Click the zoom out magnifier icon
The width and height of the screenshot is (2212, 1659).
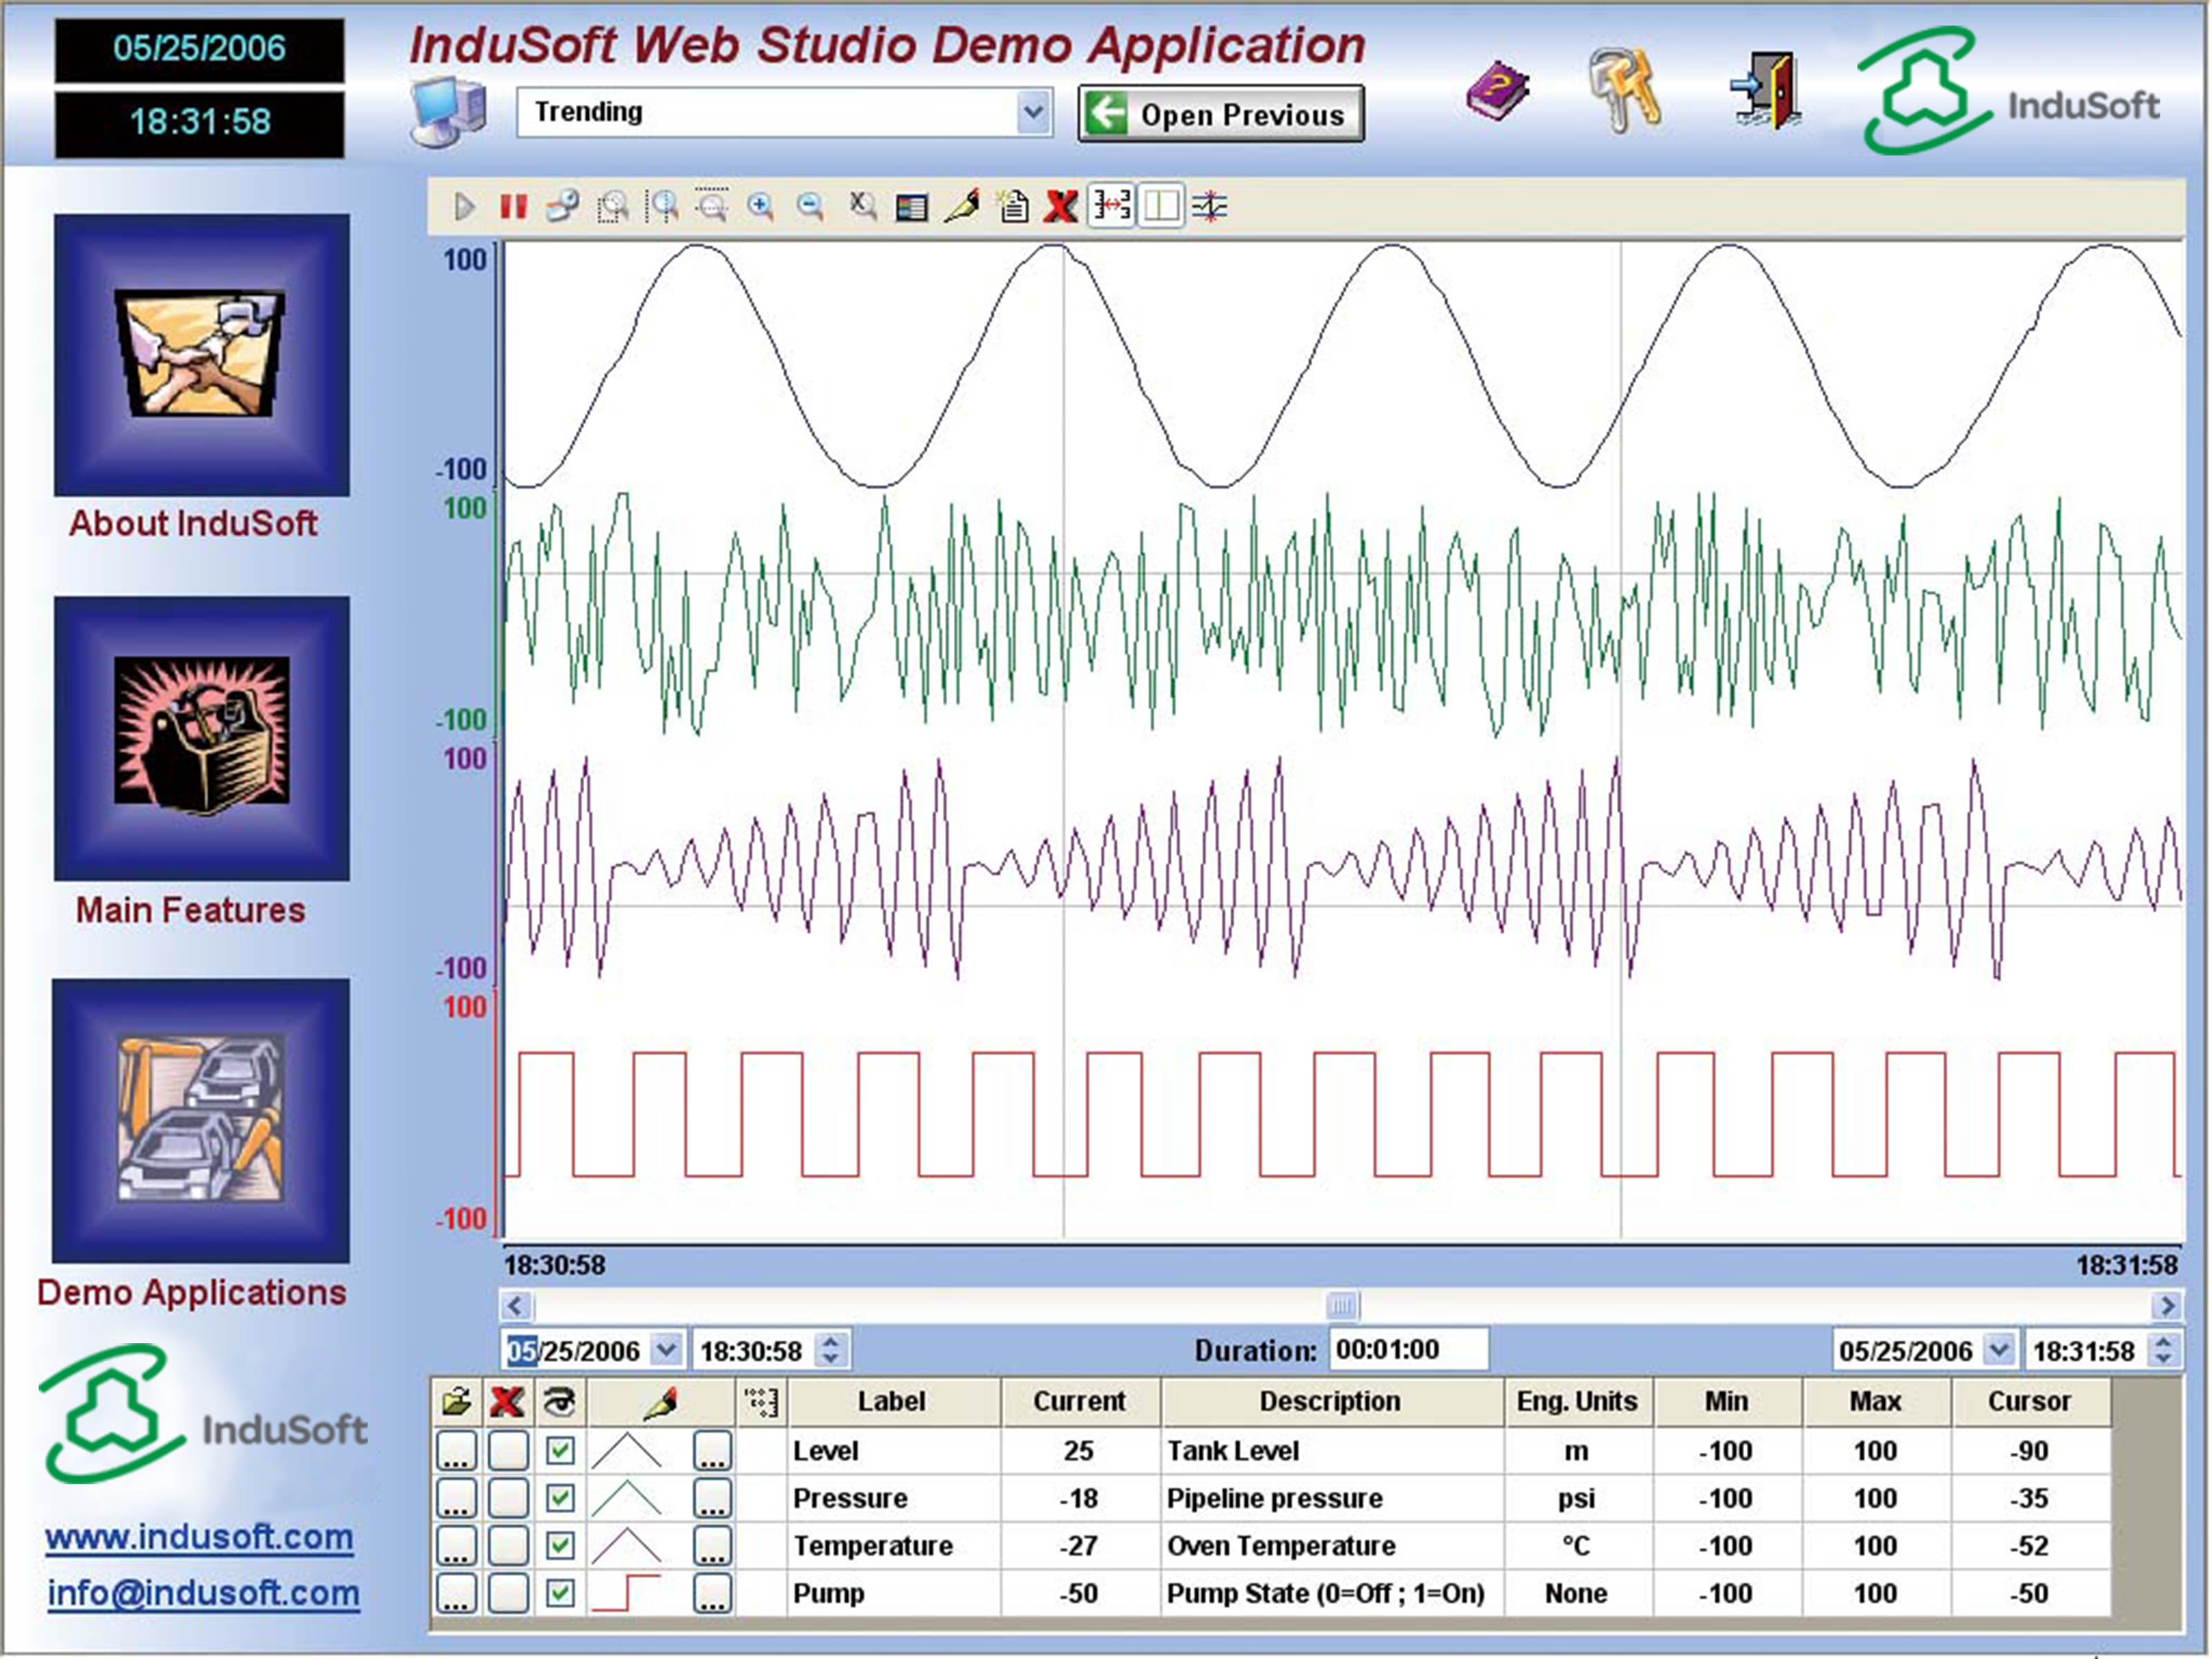pos(810,207)
